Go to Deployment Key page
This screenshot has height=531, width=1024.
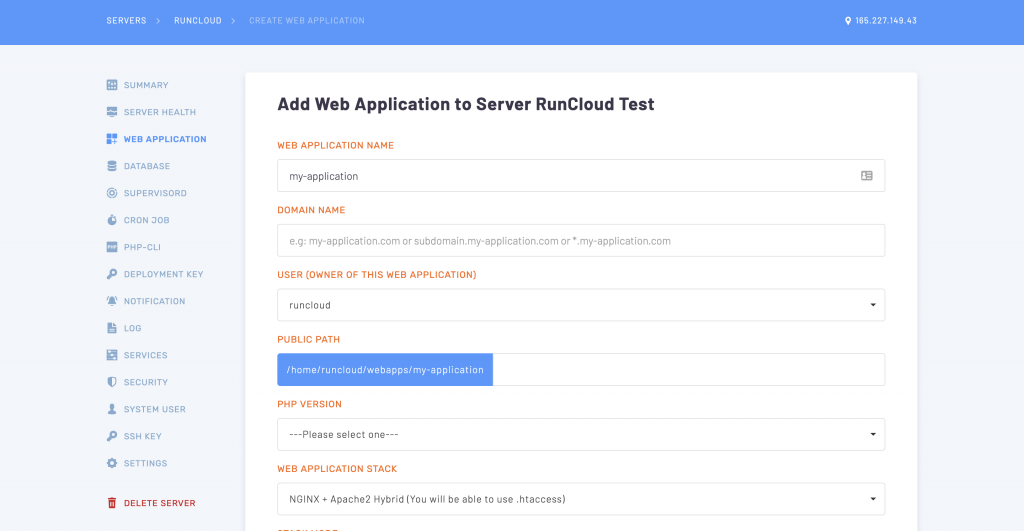164,274
